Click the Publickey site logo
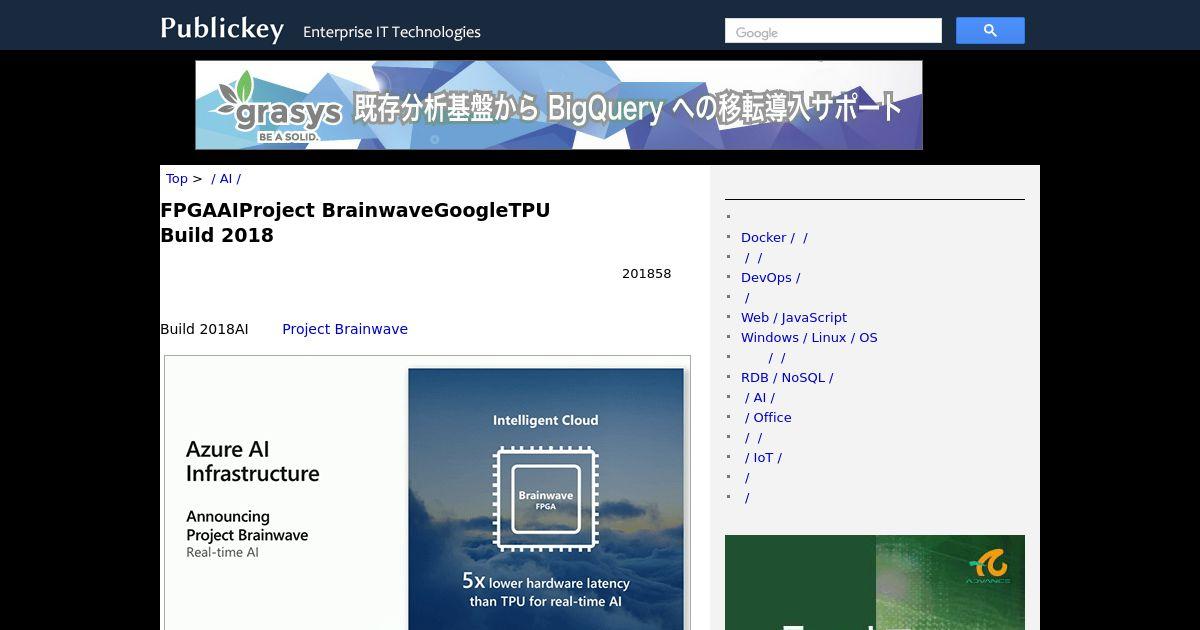The image size is (1200, 630). (222, 29)
